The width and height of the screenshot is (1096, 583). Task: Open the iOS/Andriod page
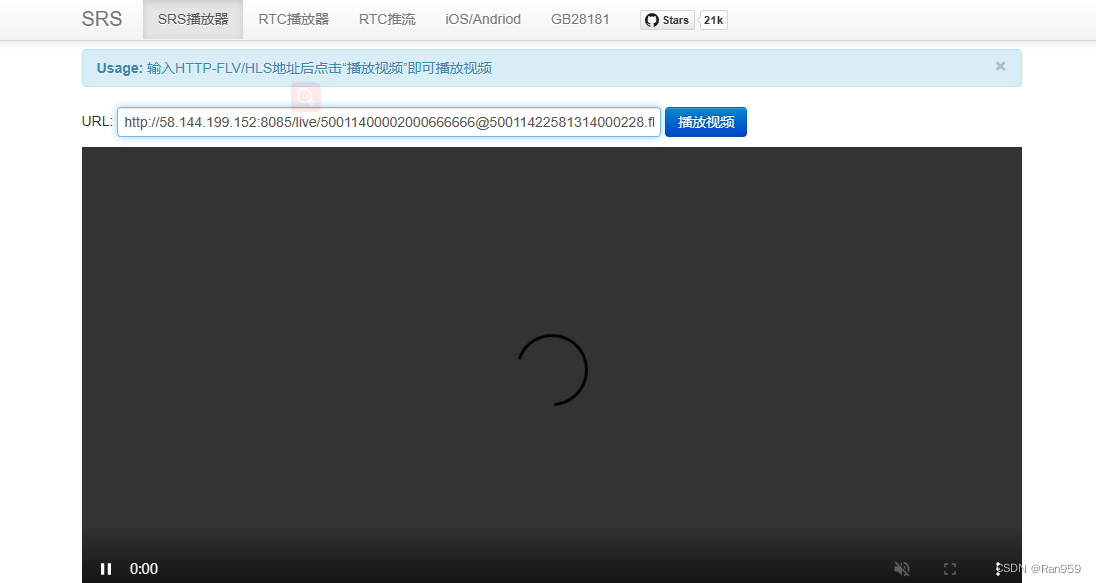pyautogui.click(x=482, y=18)
